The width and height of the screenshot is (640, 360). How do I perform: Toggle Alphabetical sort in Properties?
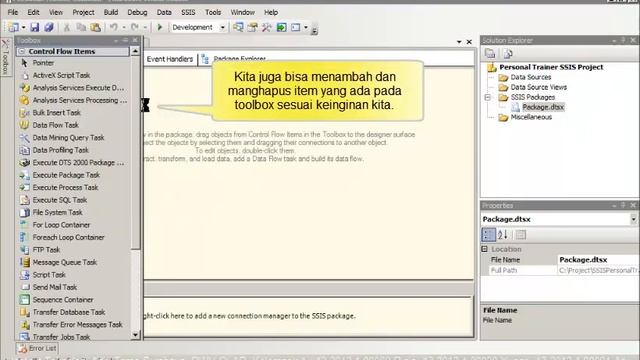coord(502,235)
